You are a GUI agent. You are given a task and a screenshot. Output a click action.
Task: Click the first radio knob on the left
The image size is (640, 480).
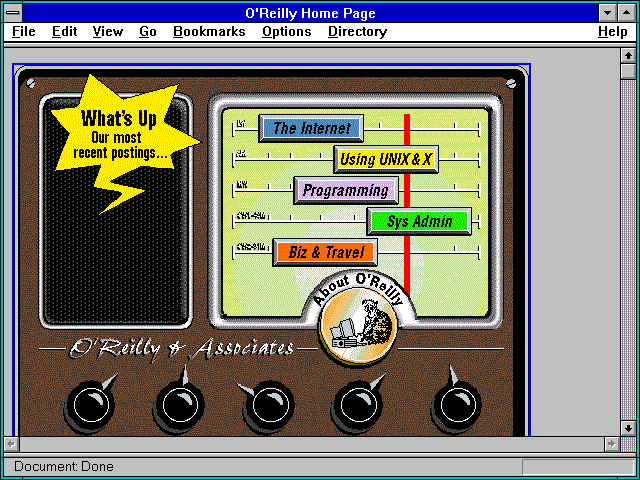pyautogui.click(x=91, y=405)
